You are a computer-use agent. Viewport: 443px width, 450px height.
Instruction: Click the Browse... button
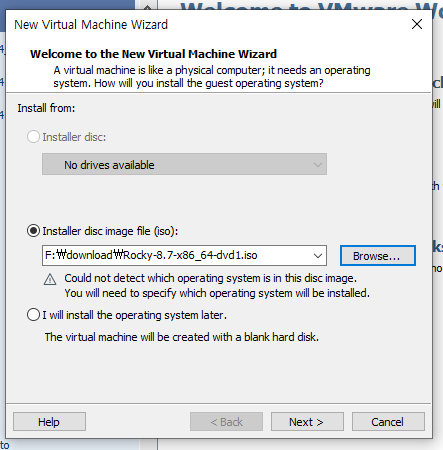(378, 256)
